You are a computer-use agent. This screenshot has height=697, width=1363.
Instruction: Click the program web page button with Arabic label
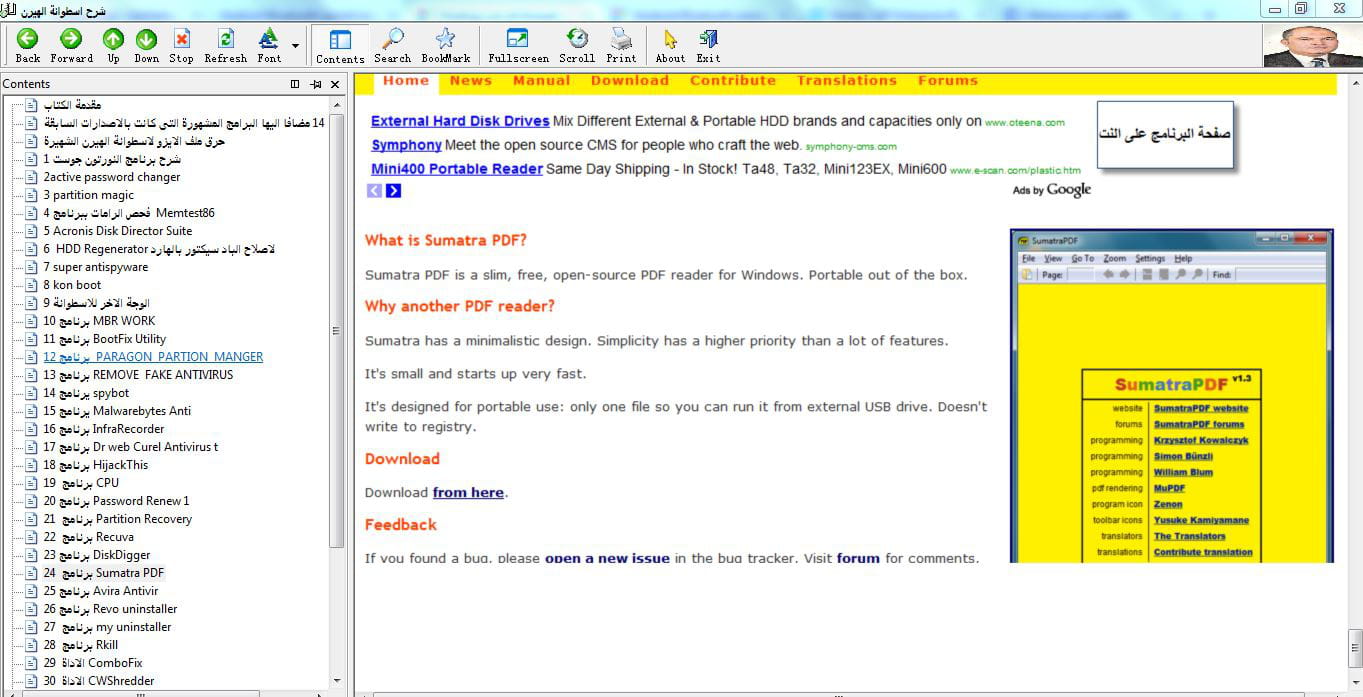pos(1166,133)
